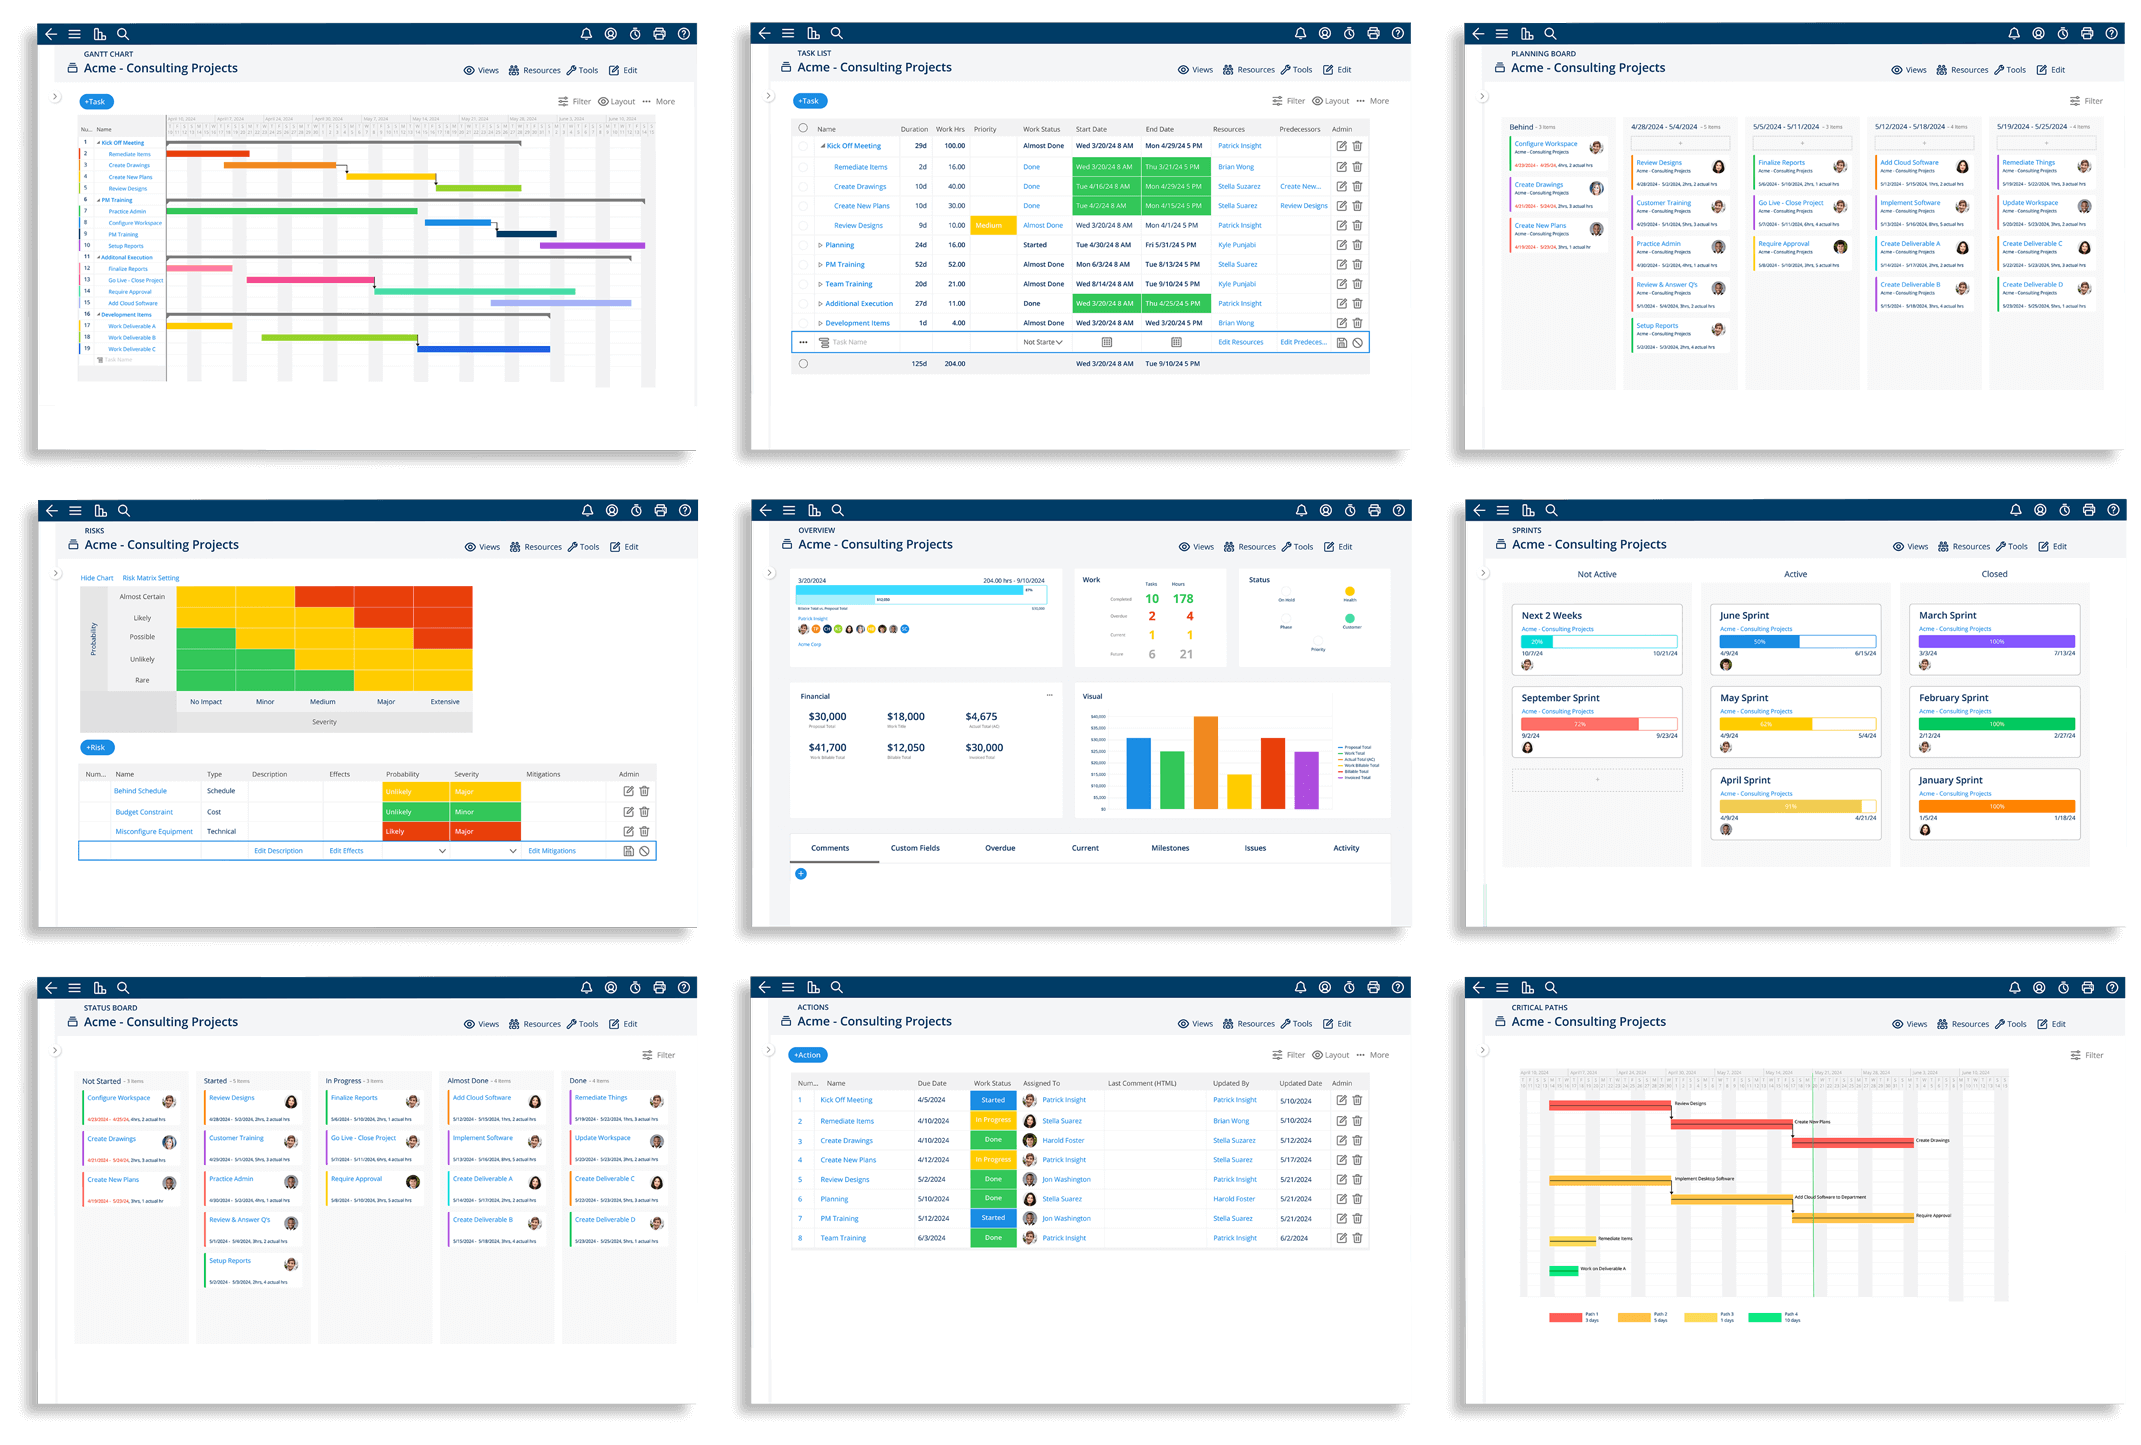Click the +Risk button in the Risks window
The width and height of the screenshot is (2141, 1445).
click(97, 747)
